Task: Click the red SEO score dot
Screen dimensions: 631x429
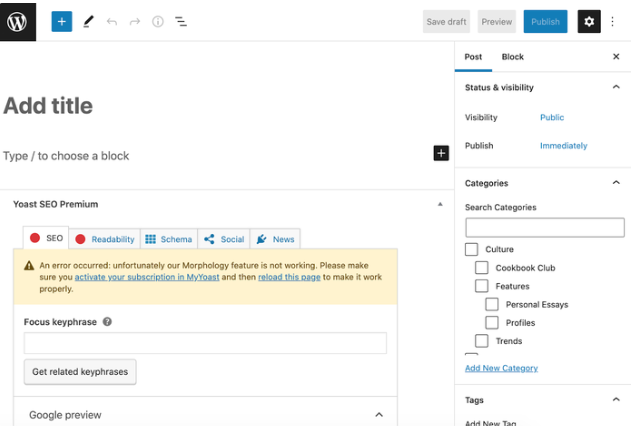Action: 35,238
